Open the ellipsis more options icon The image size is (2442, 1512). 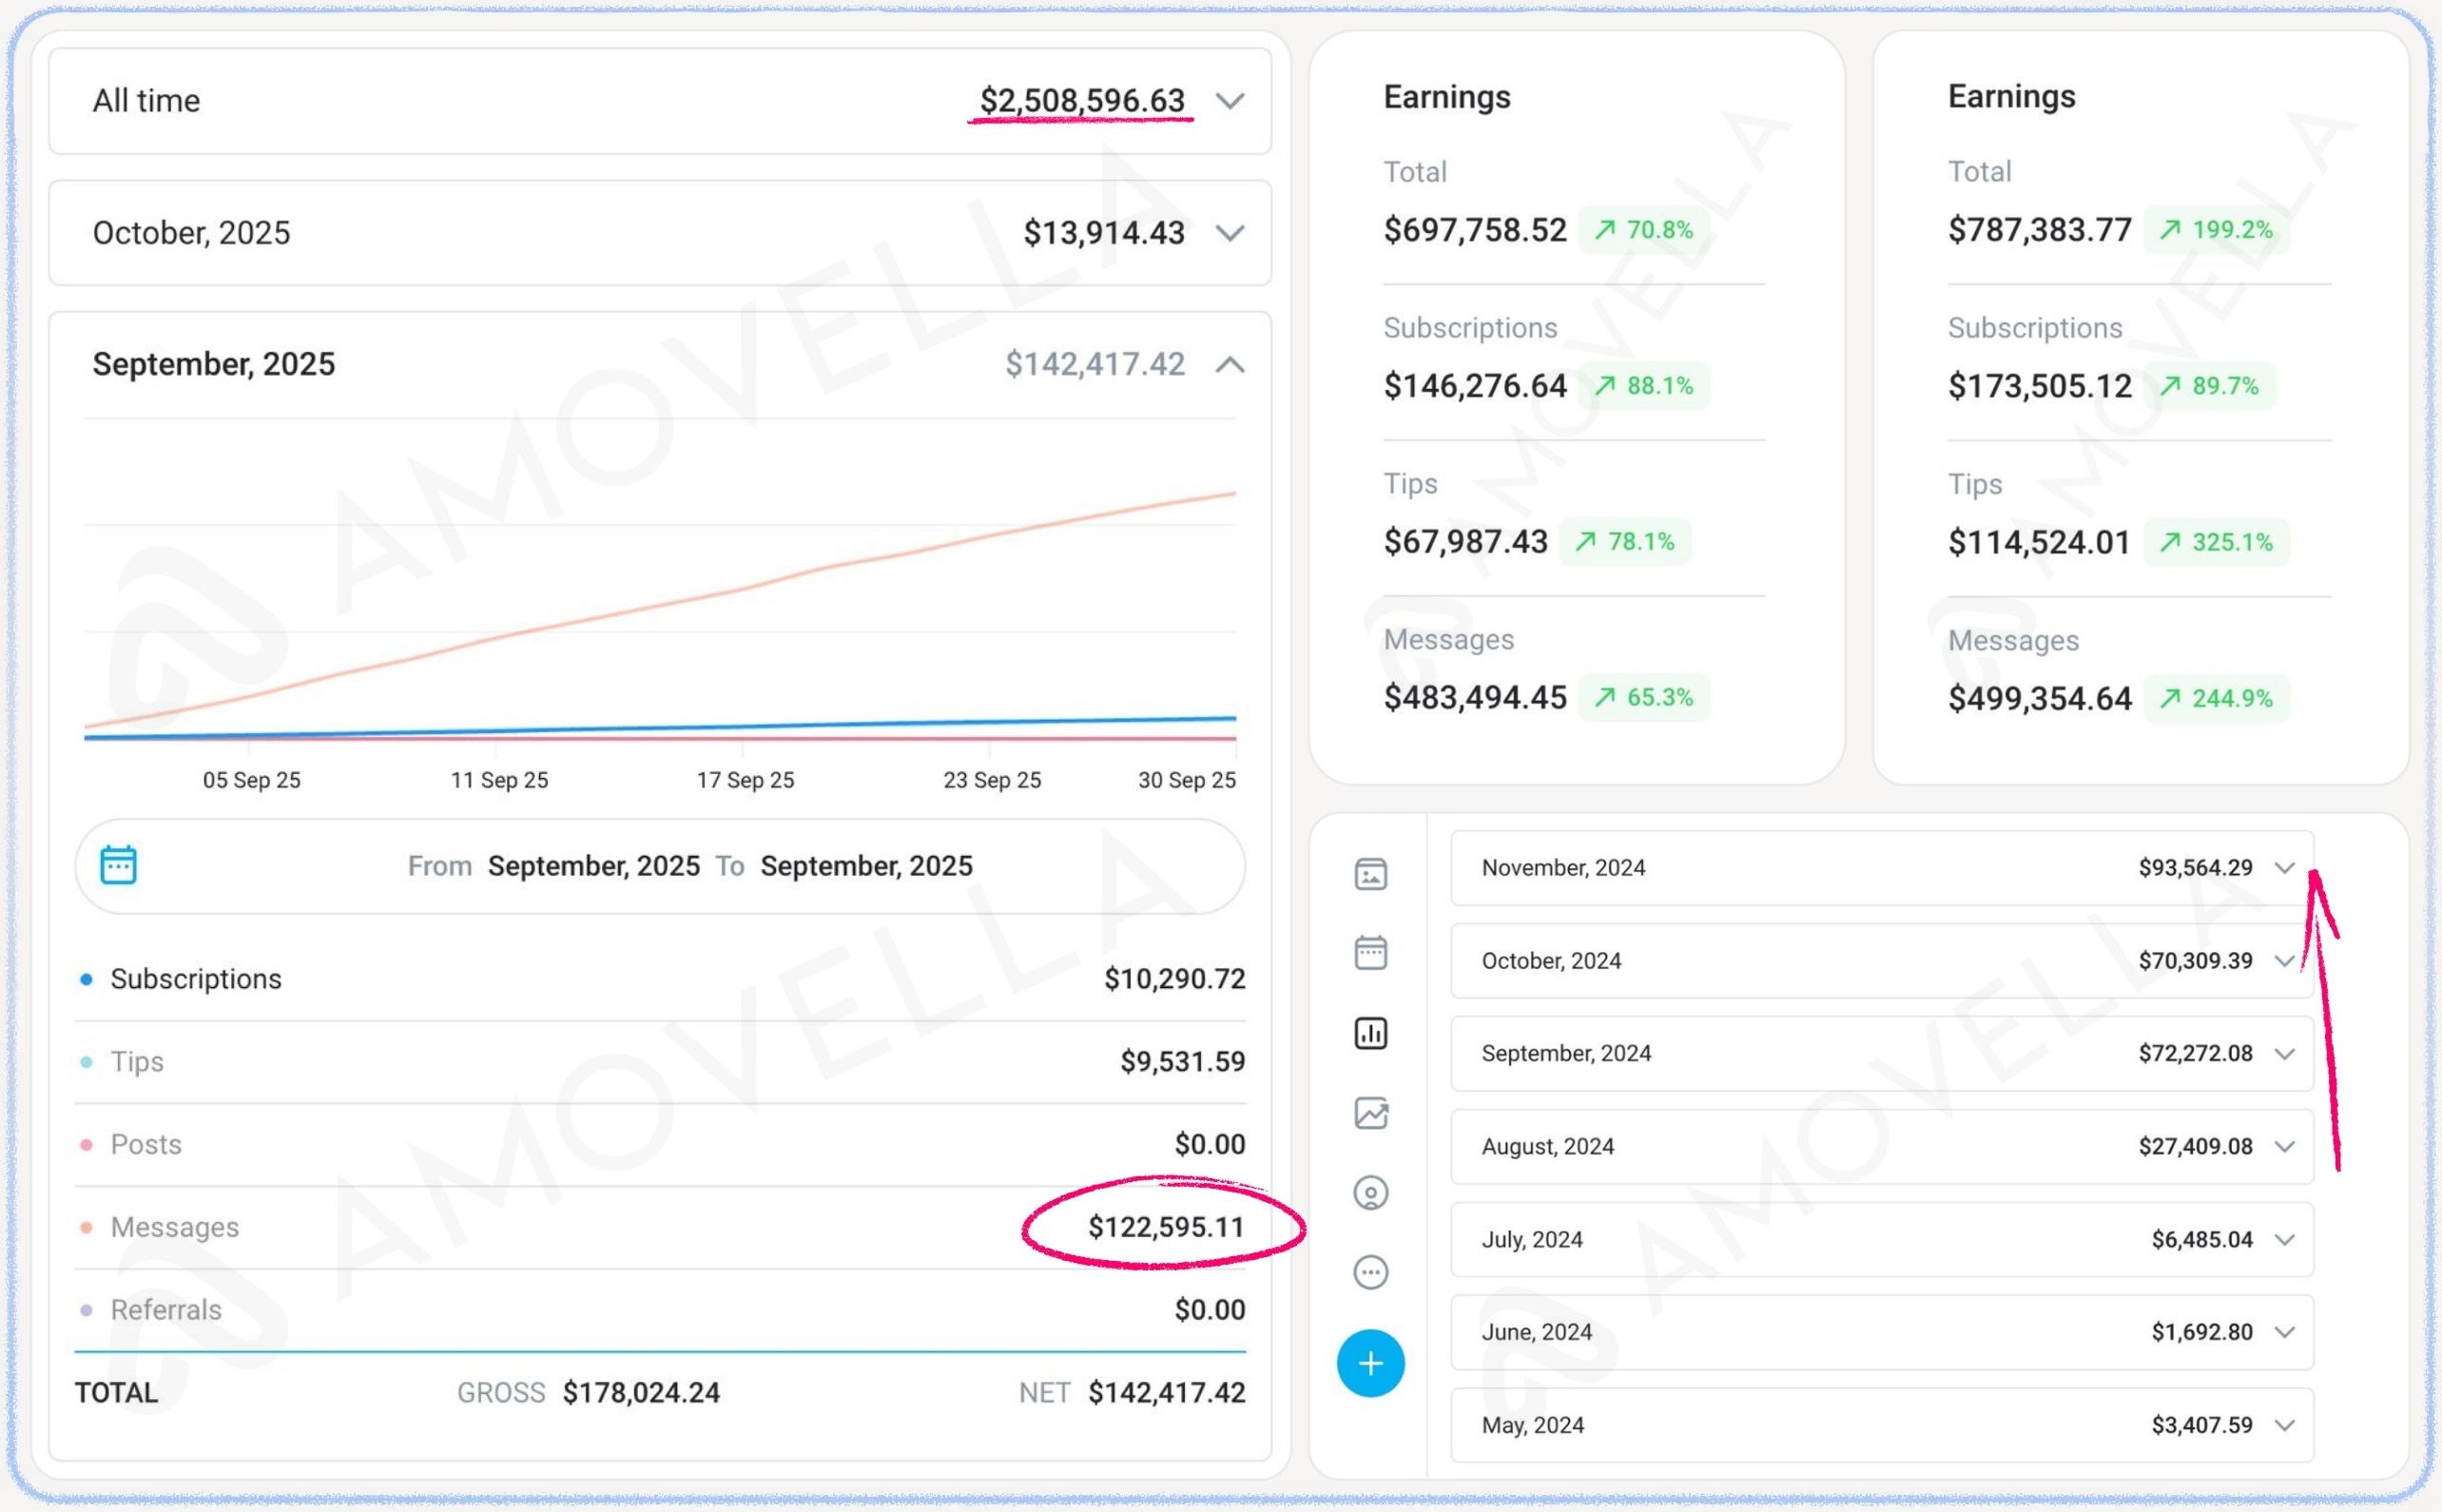(x=1371, y=1273)
